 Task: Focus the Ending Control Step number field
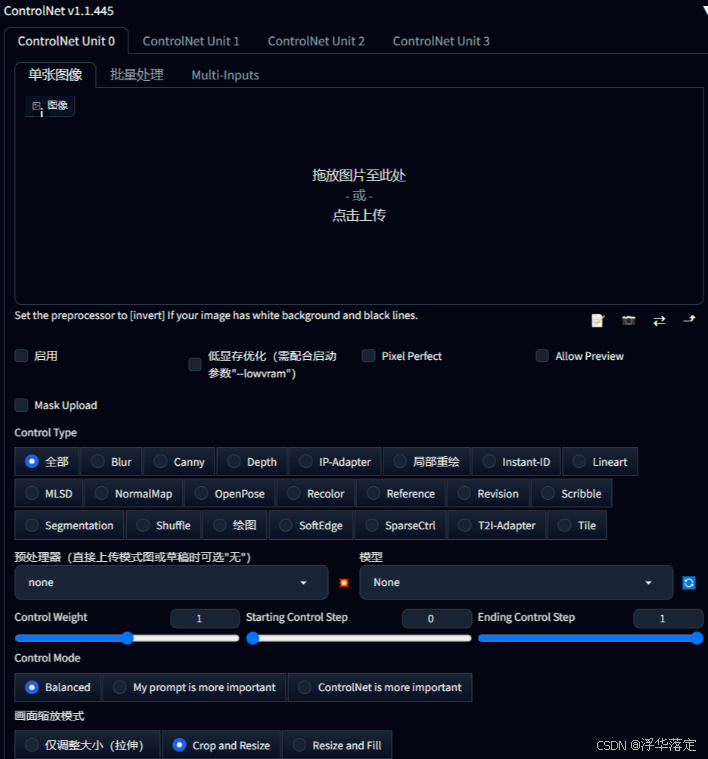coord(668,618)
